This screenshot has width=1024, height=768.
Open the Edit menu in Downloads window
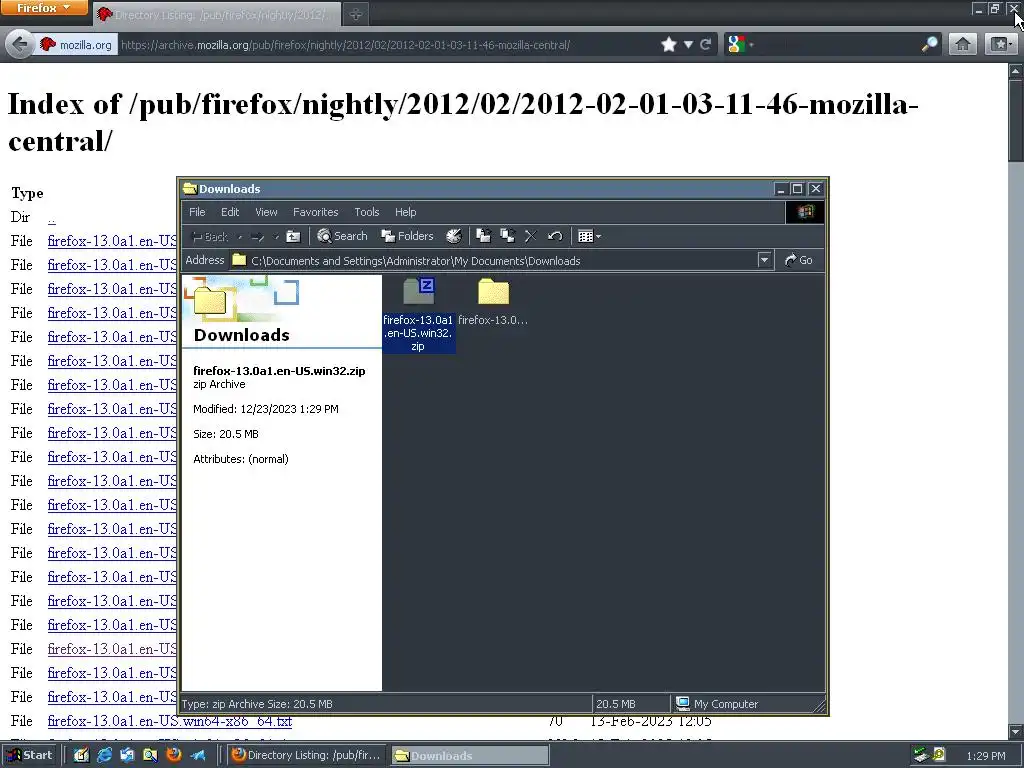click(230, 212)
